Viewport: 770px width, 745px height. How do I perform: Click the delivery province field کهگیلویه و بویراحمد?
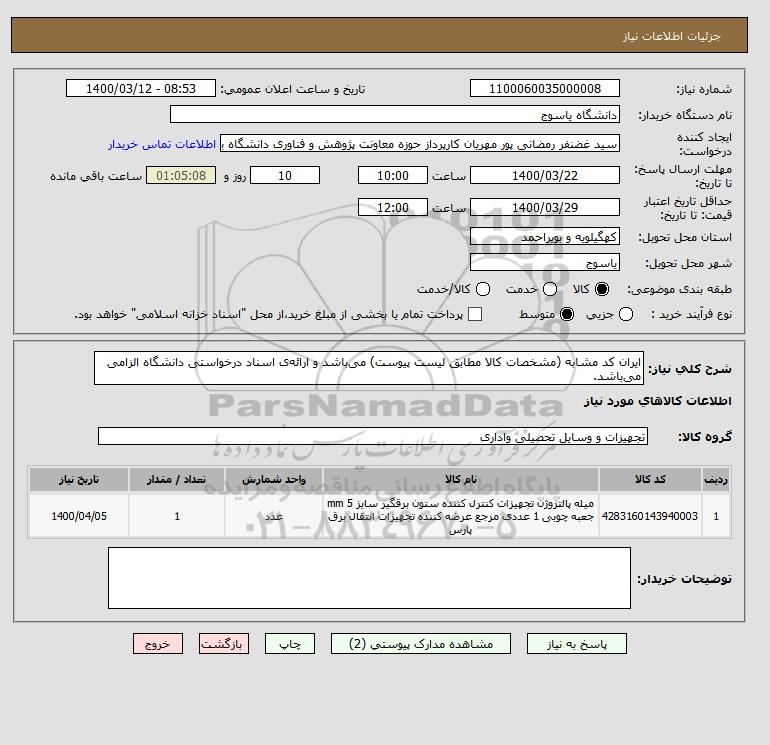pos(545,237)
